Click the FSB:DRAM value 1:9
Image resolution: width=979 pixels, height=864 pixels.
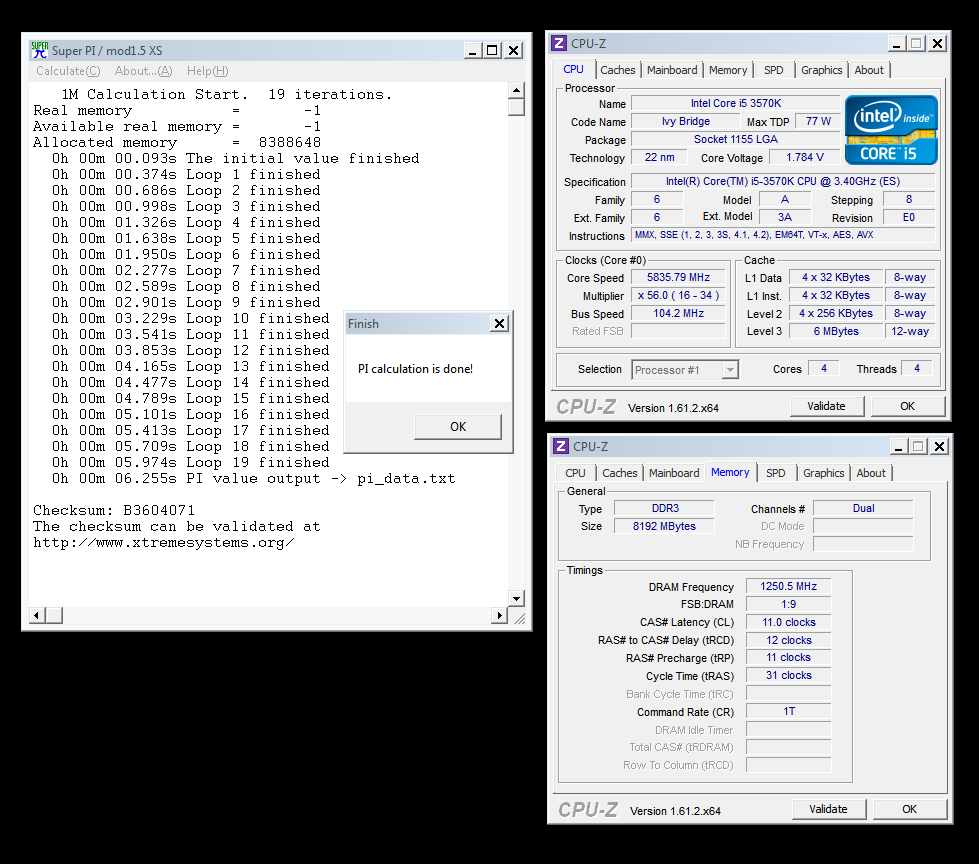click(789, 604)
